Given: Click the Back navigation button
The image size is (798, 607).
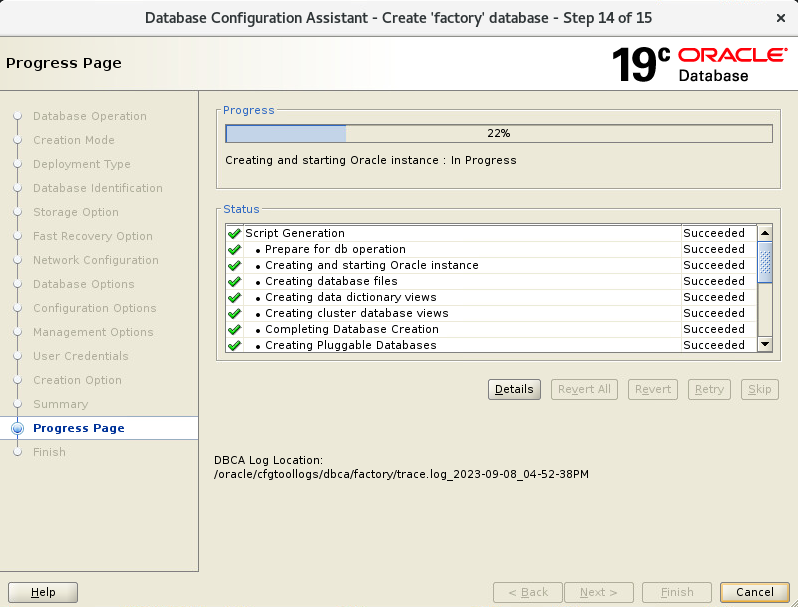Looking at the screenshot, I should coord(528,592).
